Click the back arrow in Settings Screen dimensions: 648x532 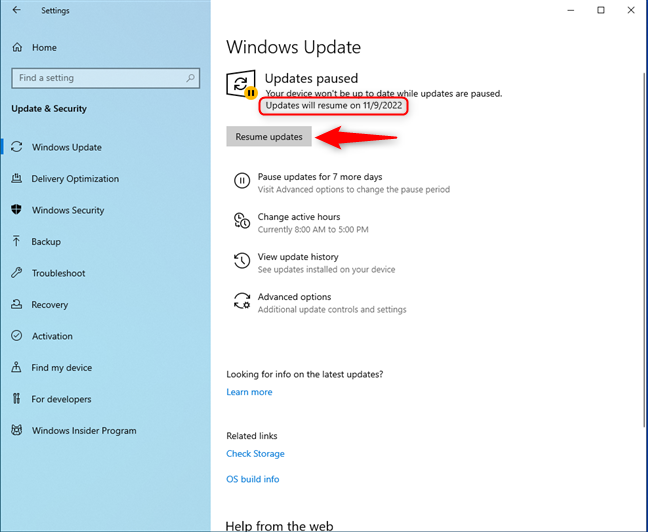pyautogui.click(x=17, y=10)
